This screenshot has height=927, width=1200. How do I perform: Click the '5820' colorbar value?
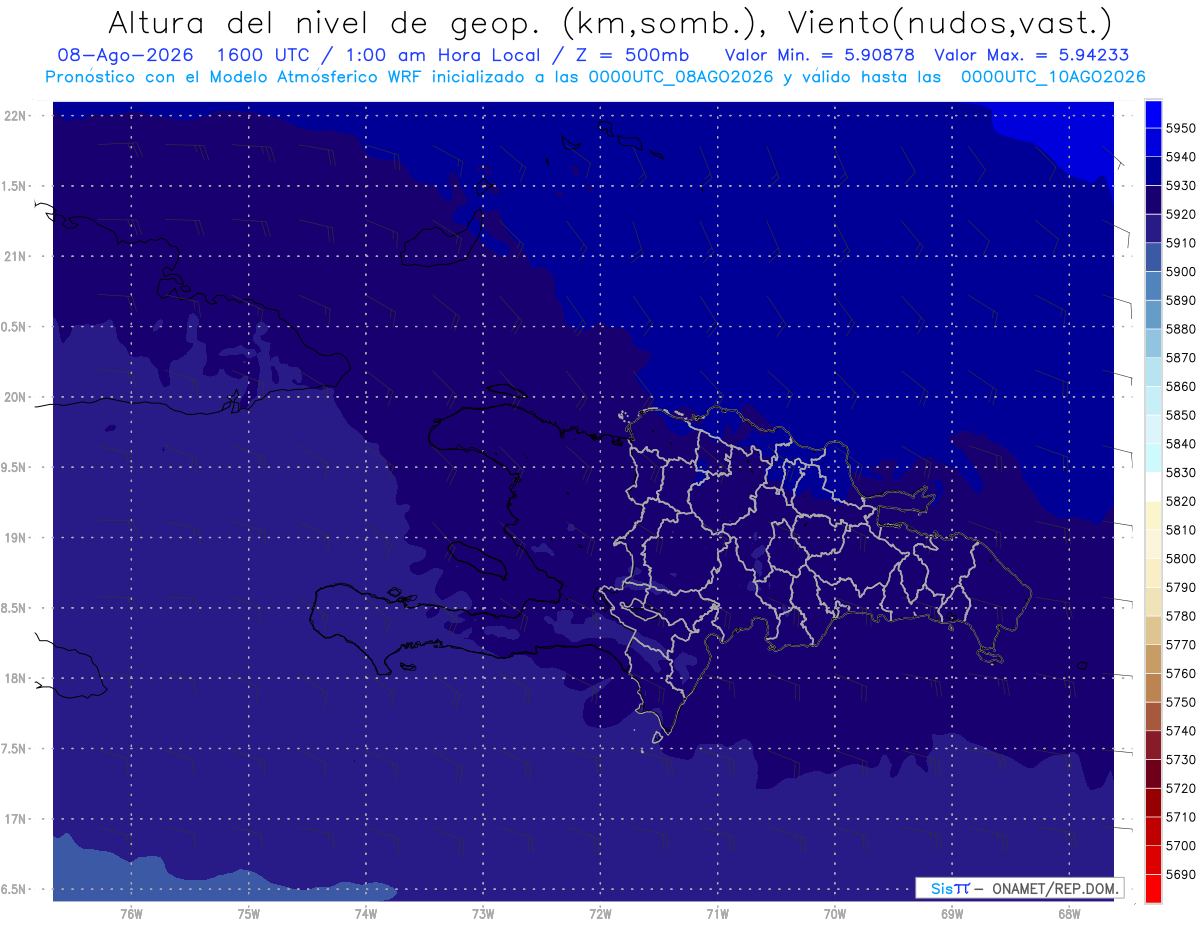[1181, 501]
